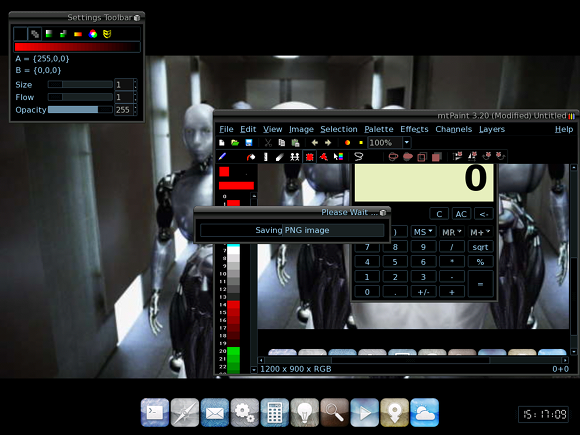Toggle the blank Continuous Mode button in Settings Toolbar
This screenshot has height=435, width=580.
pos(20,34)
